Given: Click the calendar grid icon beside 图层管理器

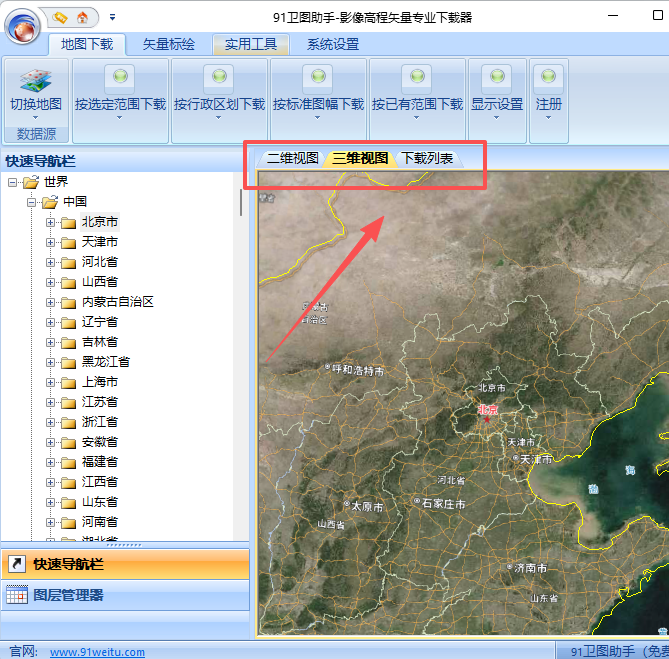Looking at the screenshot, I should pyautogui.click(x=17, y=595).
